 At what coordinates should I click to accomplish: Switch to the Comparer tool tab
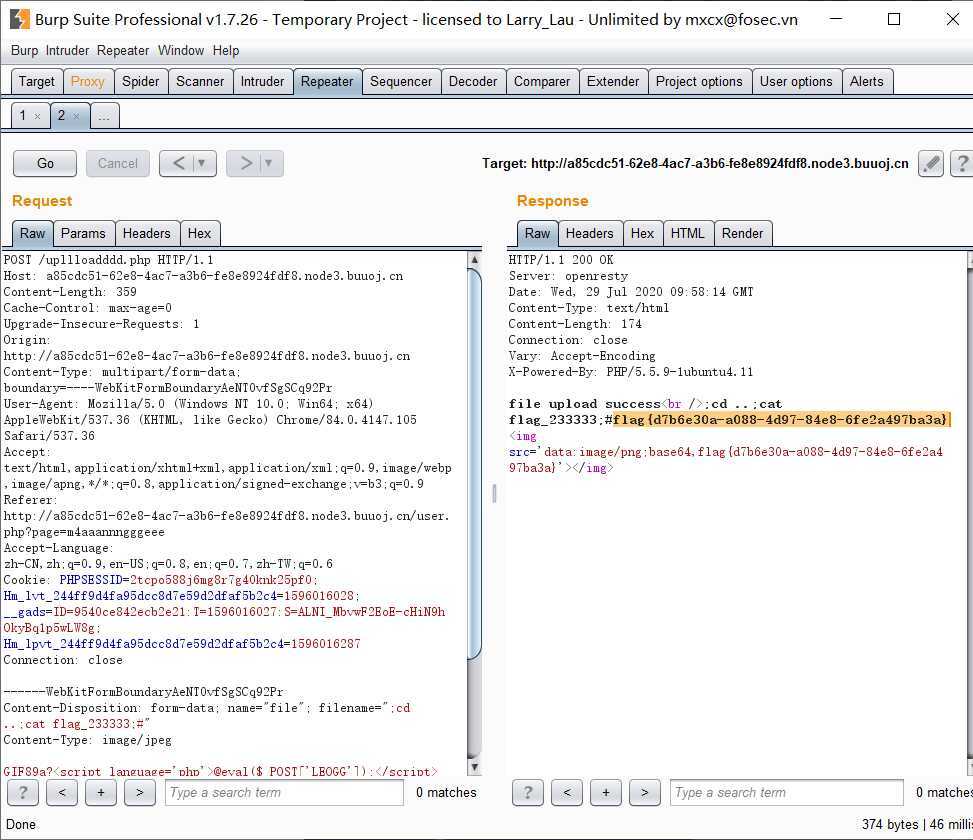tap(542, 81)
